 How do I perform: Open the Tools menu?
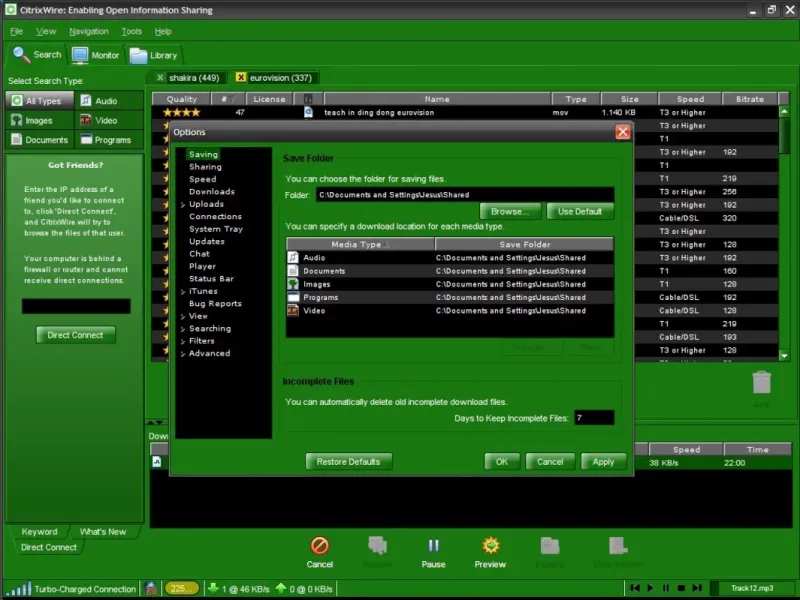(x=132, y=32)
